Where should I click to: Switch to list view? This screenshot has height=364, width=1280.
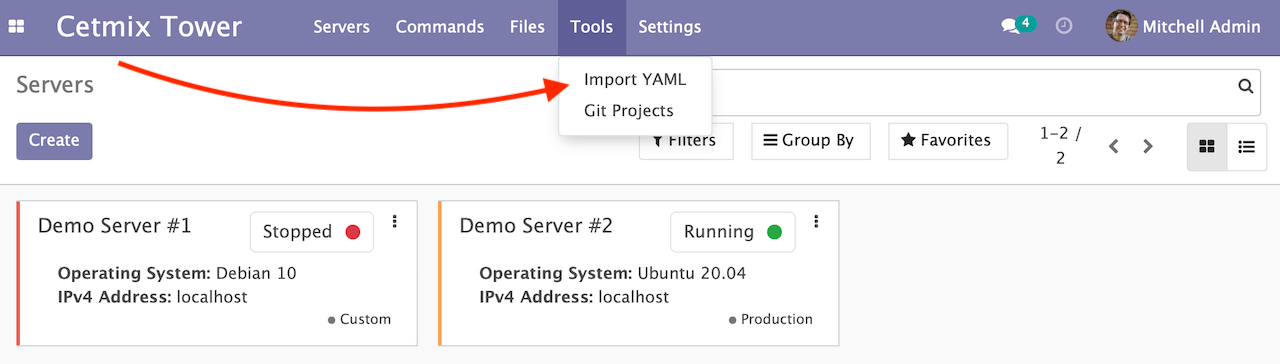[1247, 146]
